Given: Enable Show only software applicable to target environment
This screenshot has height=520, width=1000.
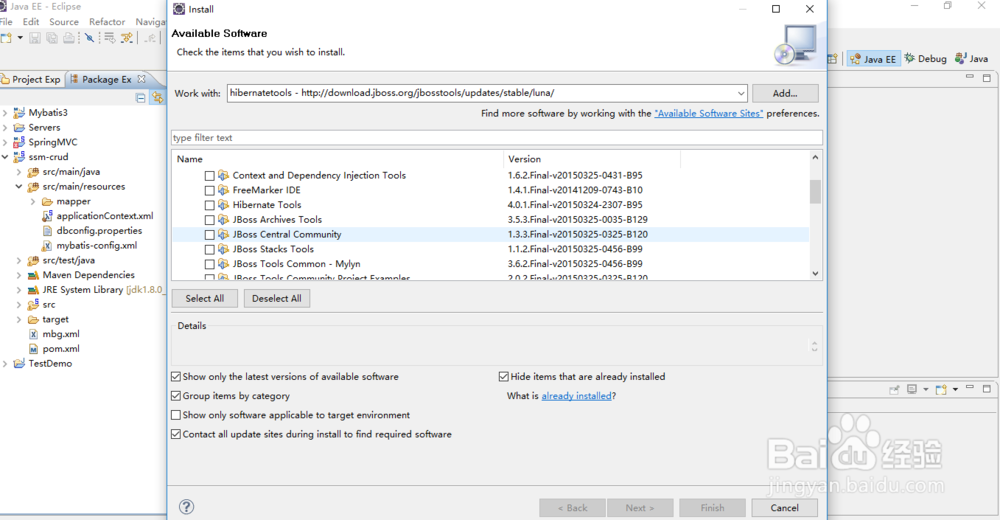Looking at the screenshot, I should coord(176,415).
